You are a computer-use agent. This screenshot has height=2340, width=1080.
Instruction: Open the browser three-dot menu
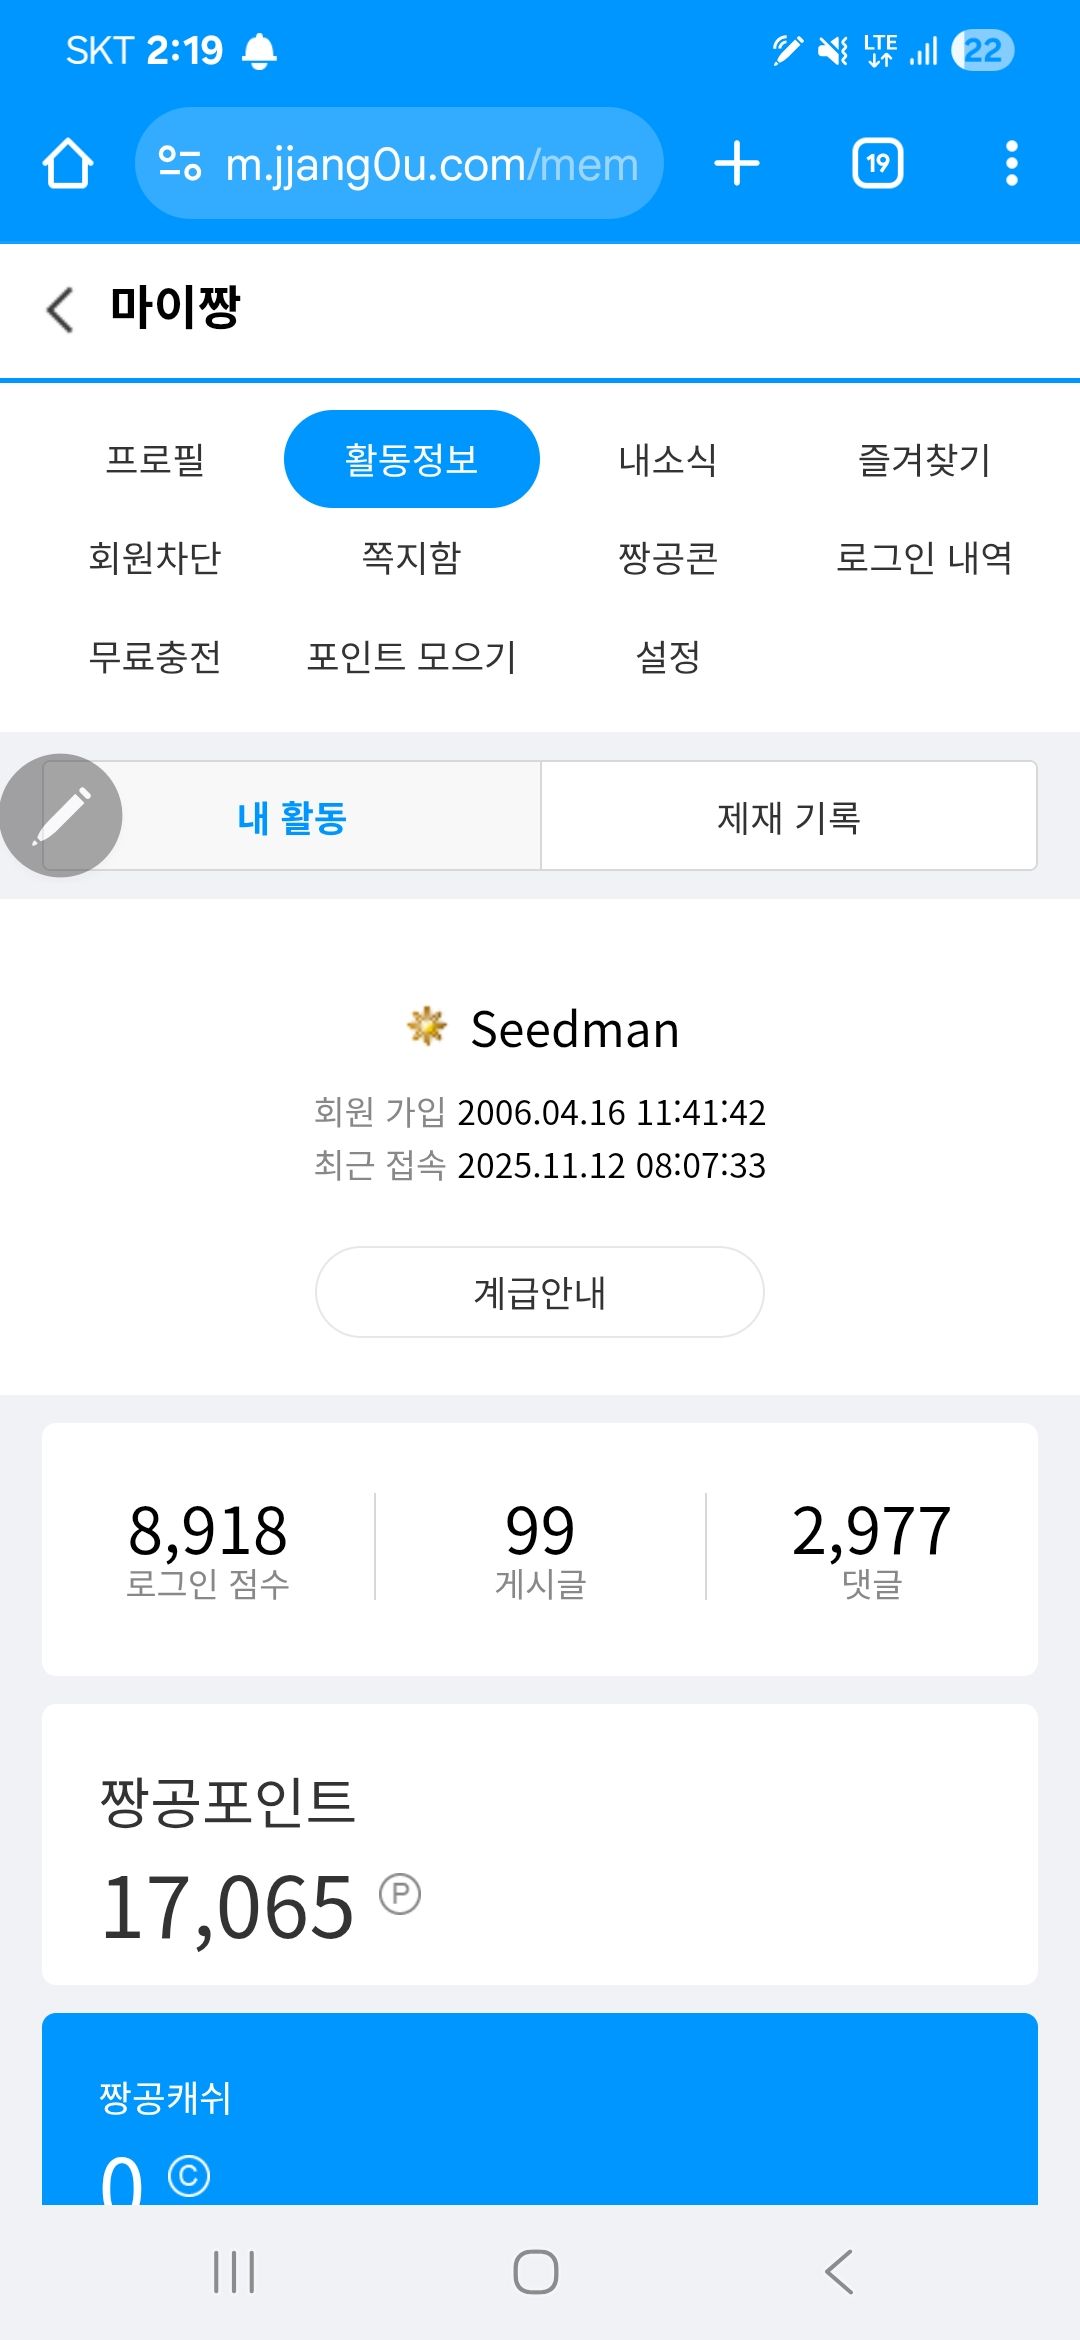click(x=1011, y=164)
